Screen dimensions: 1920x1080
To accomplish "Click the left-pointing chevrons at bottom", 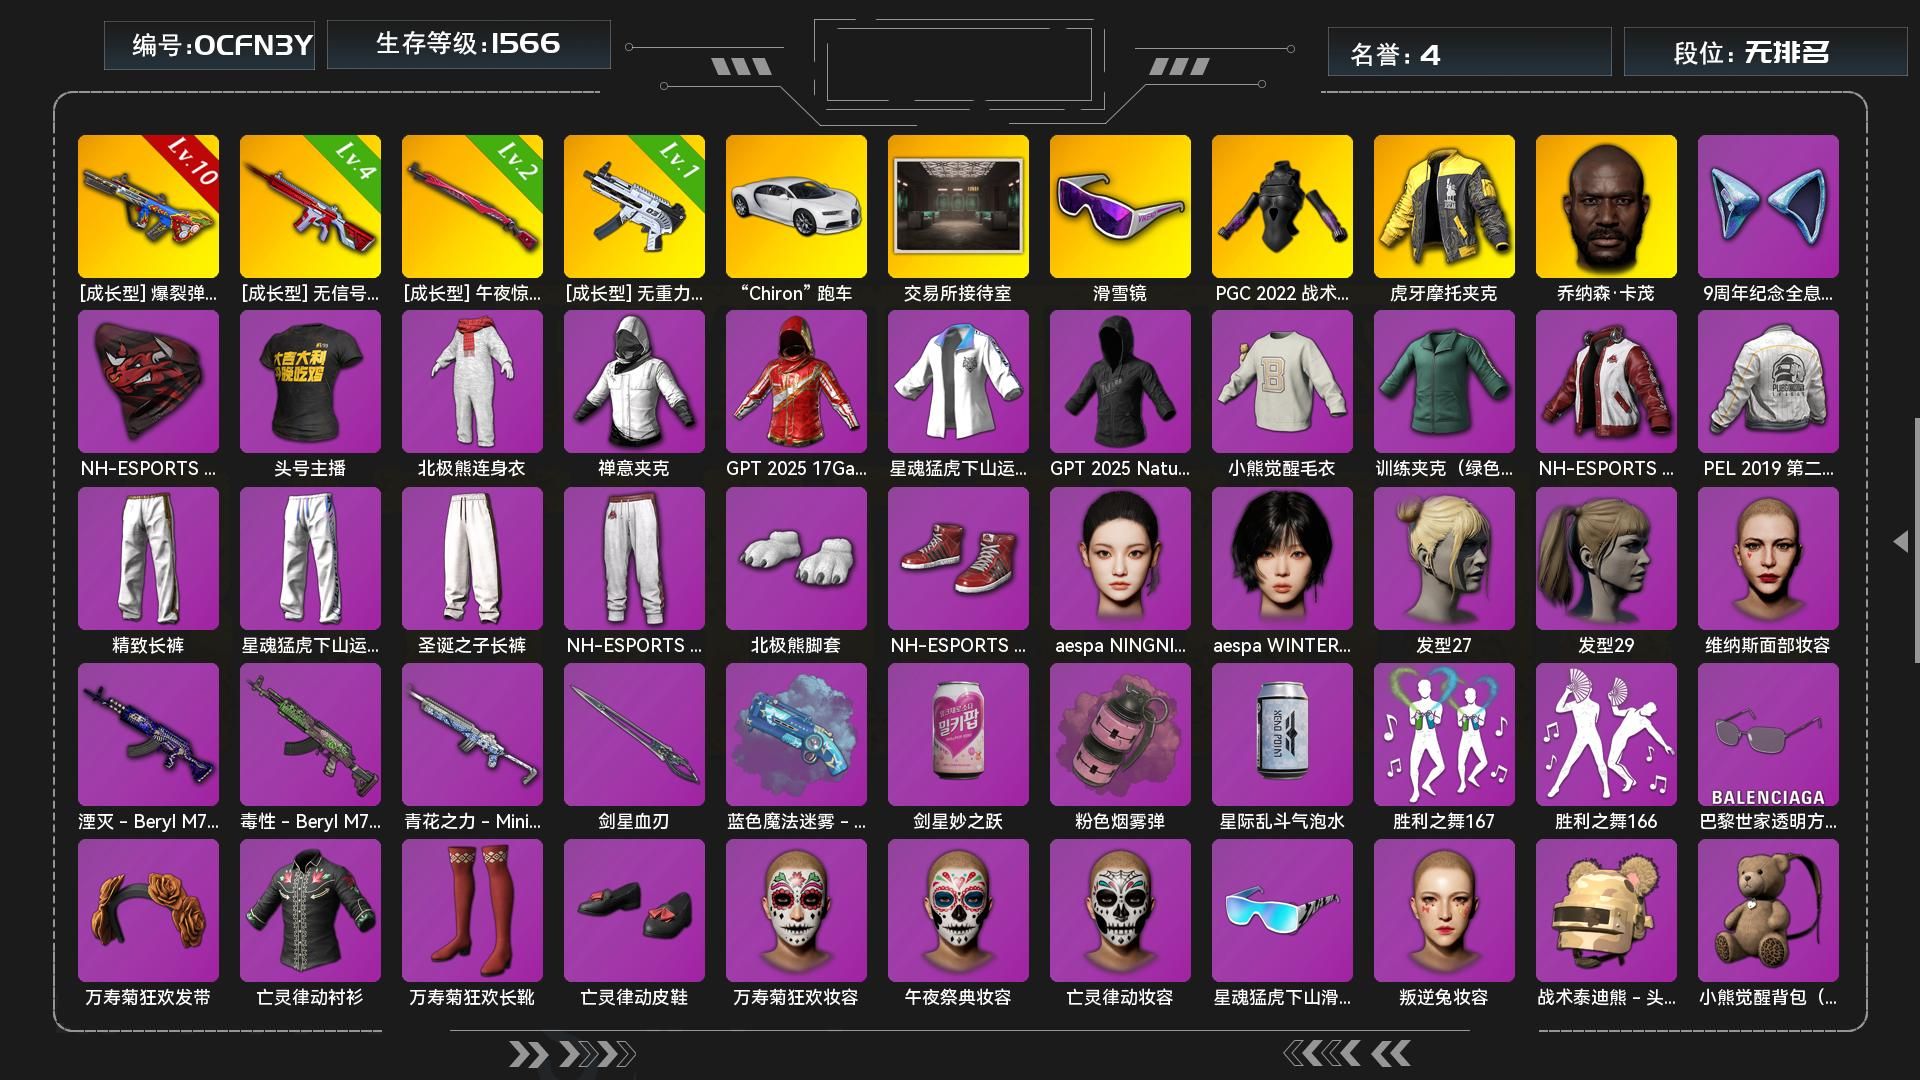I will point(1347,1053).
